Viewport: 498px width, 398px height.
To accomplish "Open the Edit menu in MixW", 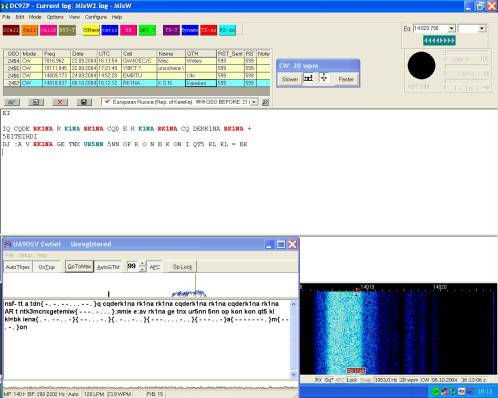I will pos(20,17).
